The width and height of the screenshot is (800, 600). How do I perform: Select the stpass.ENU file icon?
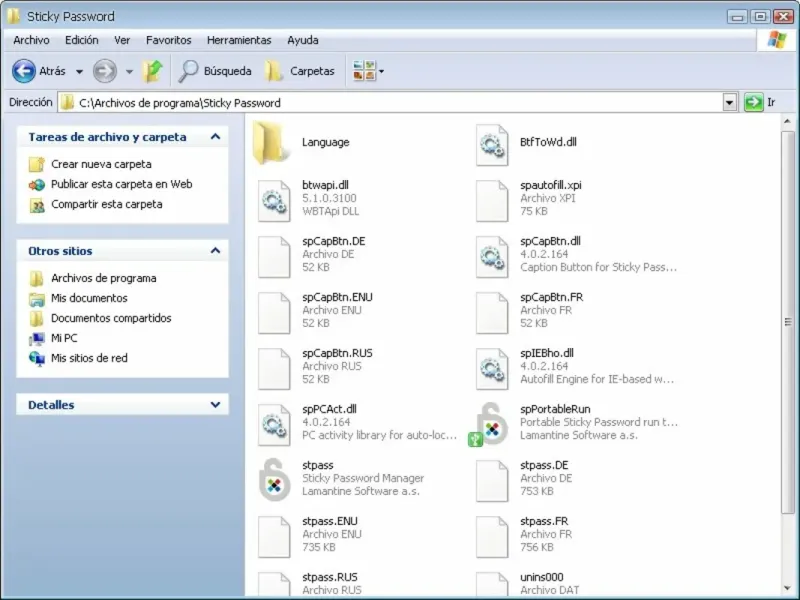tap(274, 537)
